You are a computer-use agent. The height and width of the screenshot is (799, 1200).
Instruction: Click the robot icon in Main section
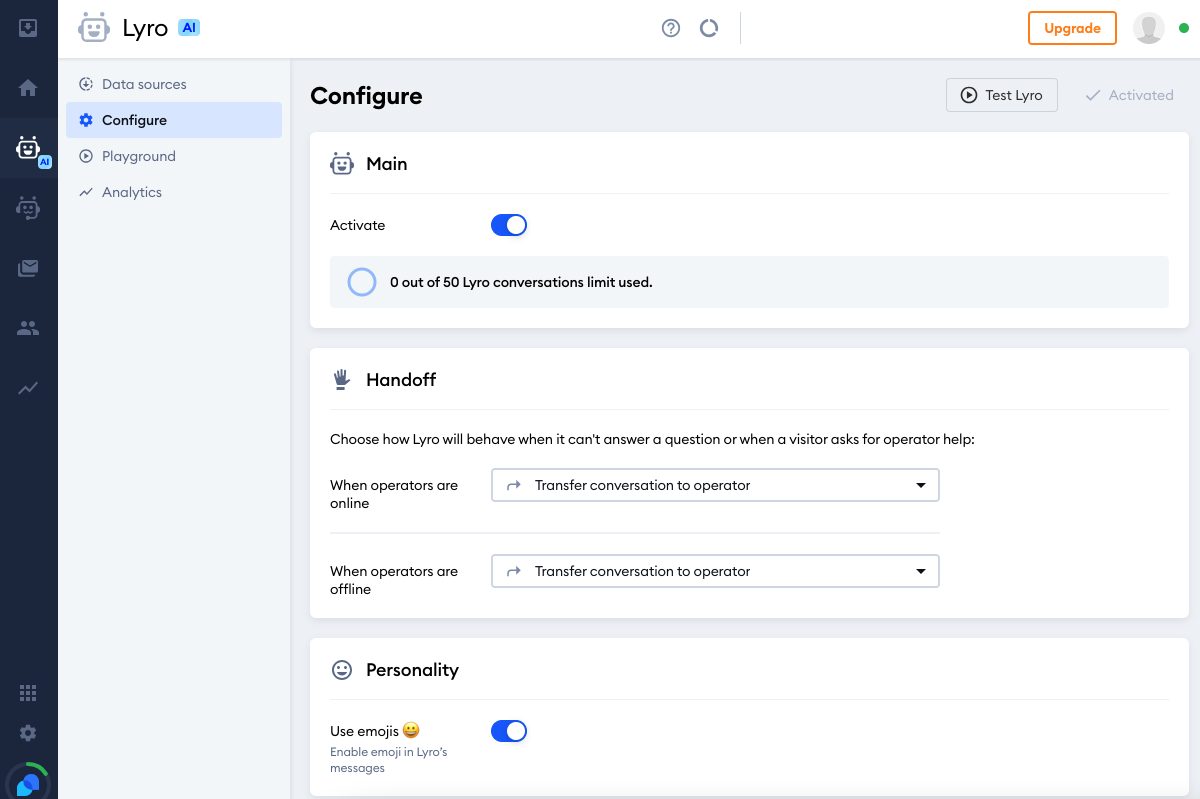pos(342,164)
